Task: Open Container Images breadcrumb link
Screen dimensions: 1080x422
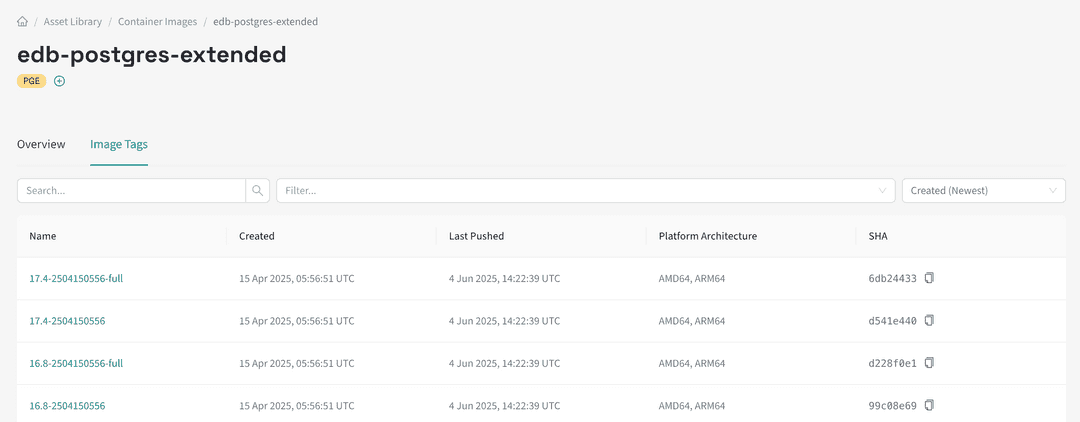Action: (x=158, y=21)
